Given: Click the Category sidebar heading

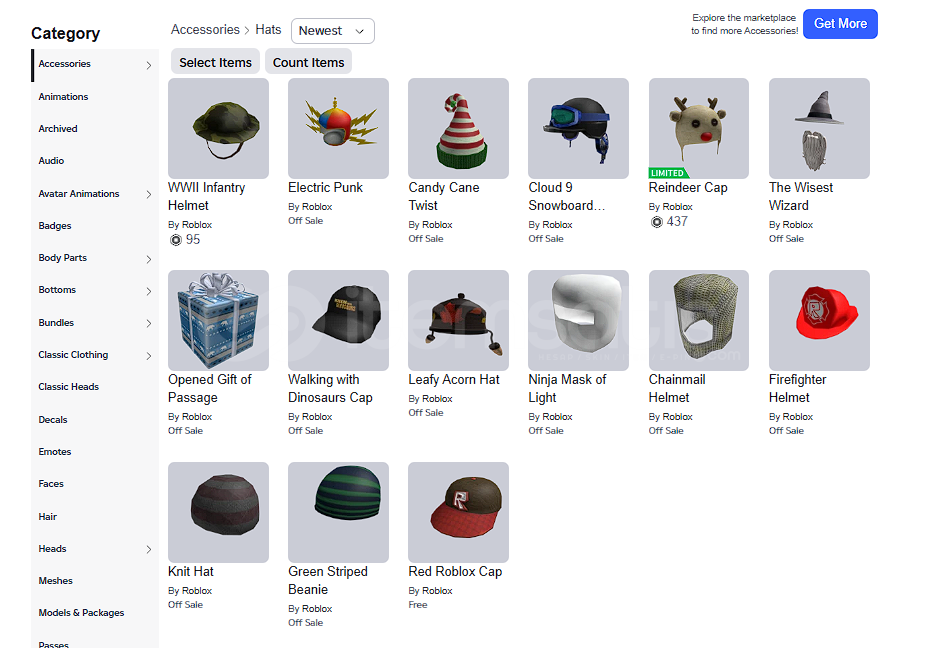Looking at the screenshot, I should pyautogui.click(x=66, y=33).
